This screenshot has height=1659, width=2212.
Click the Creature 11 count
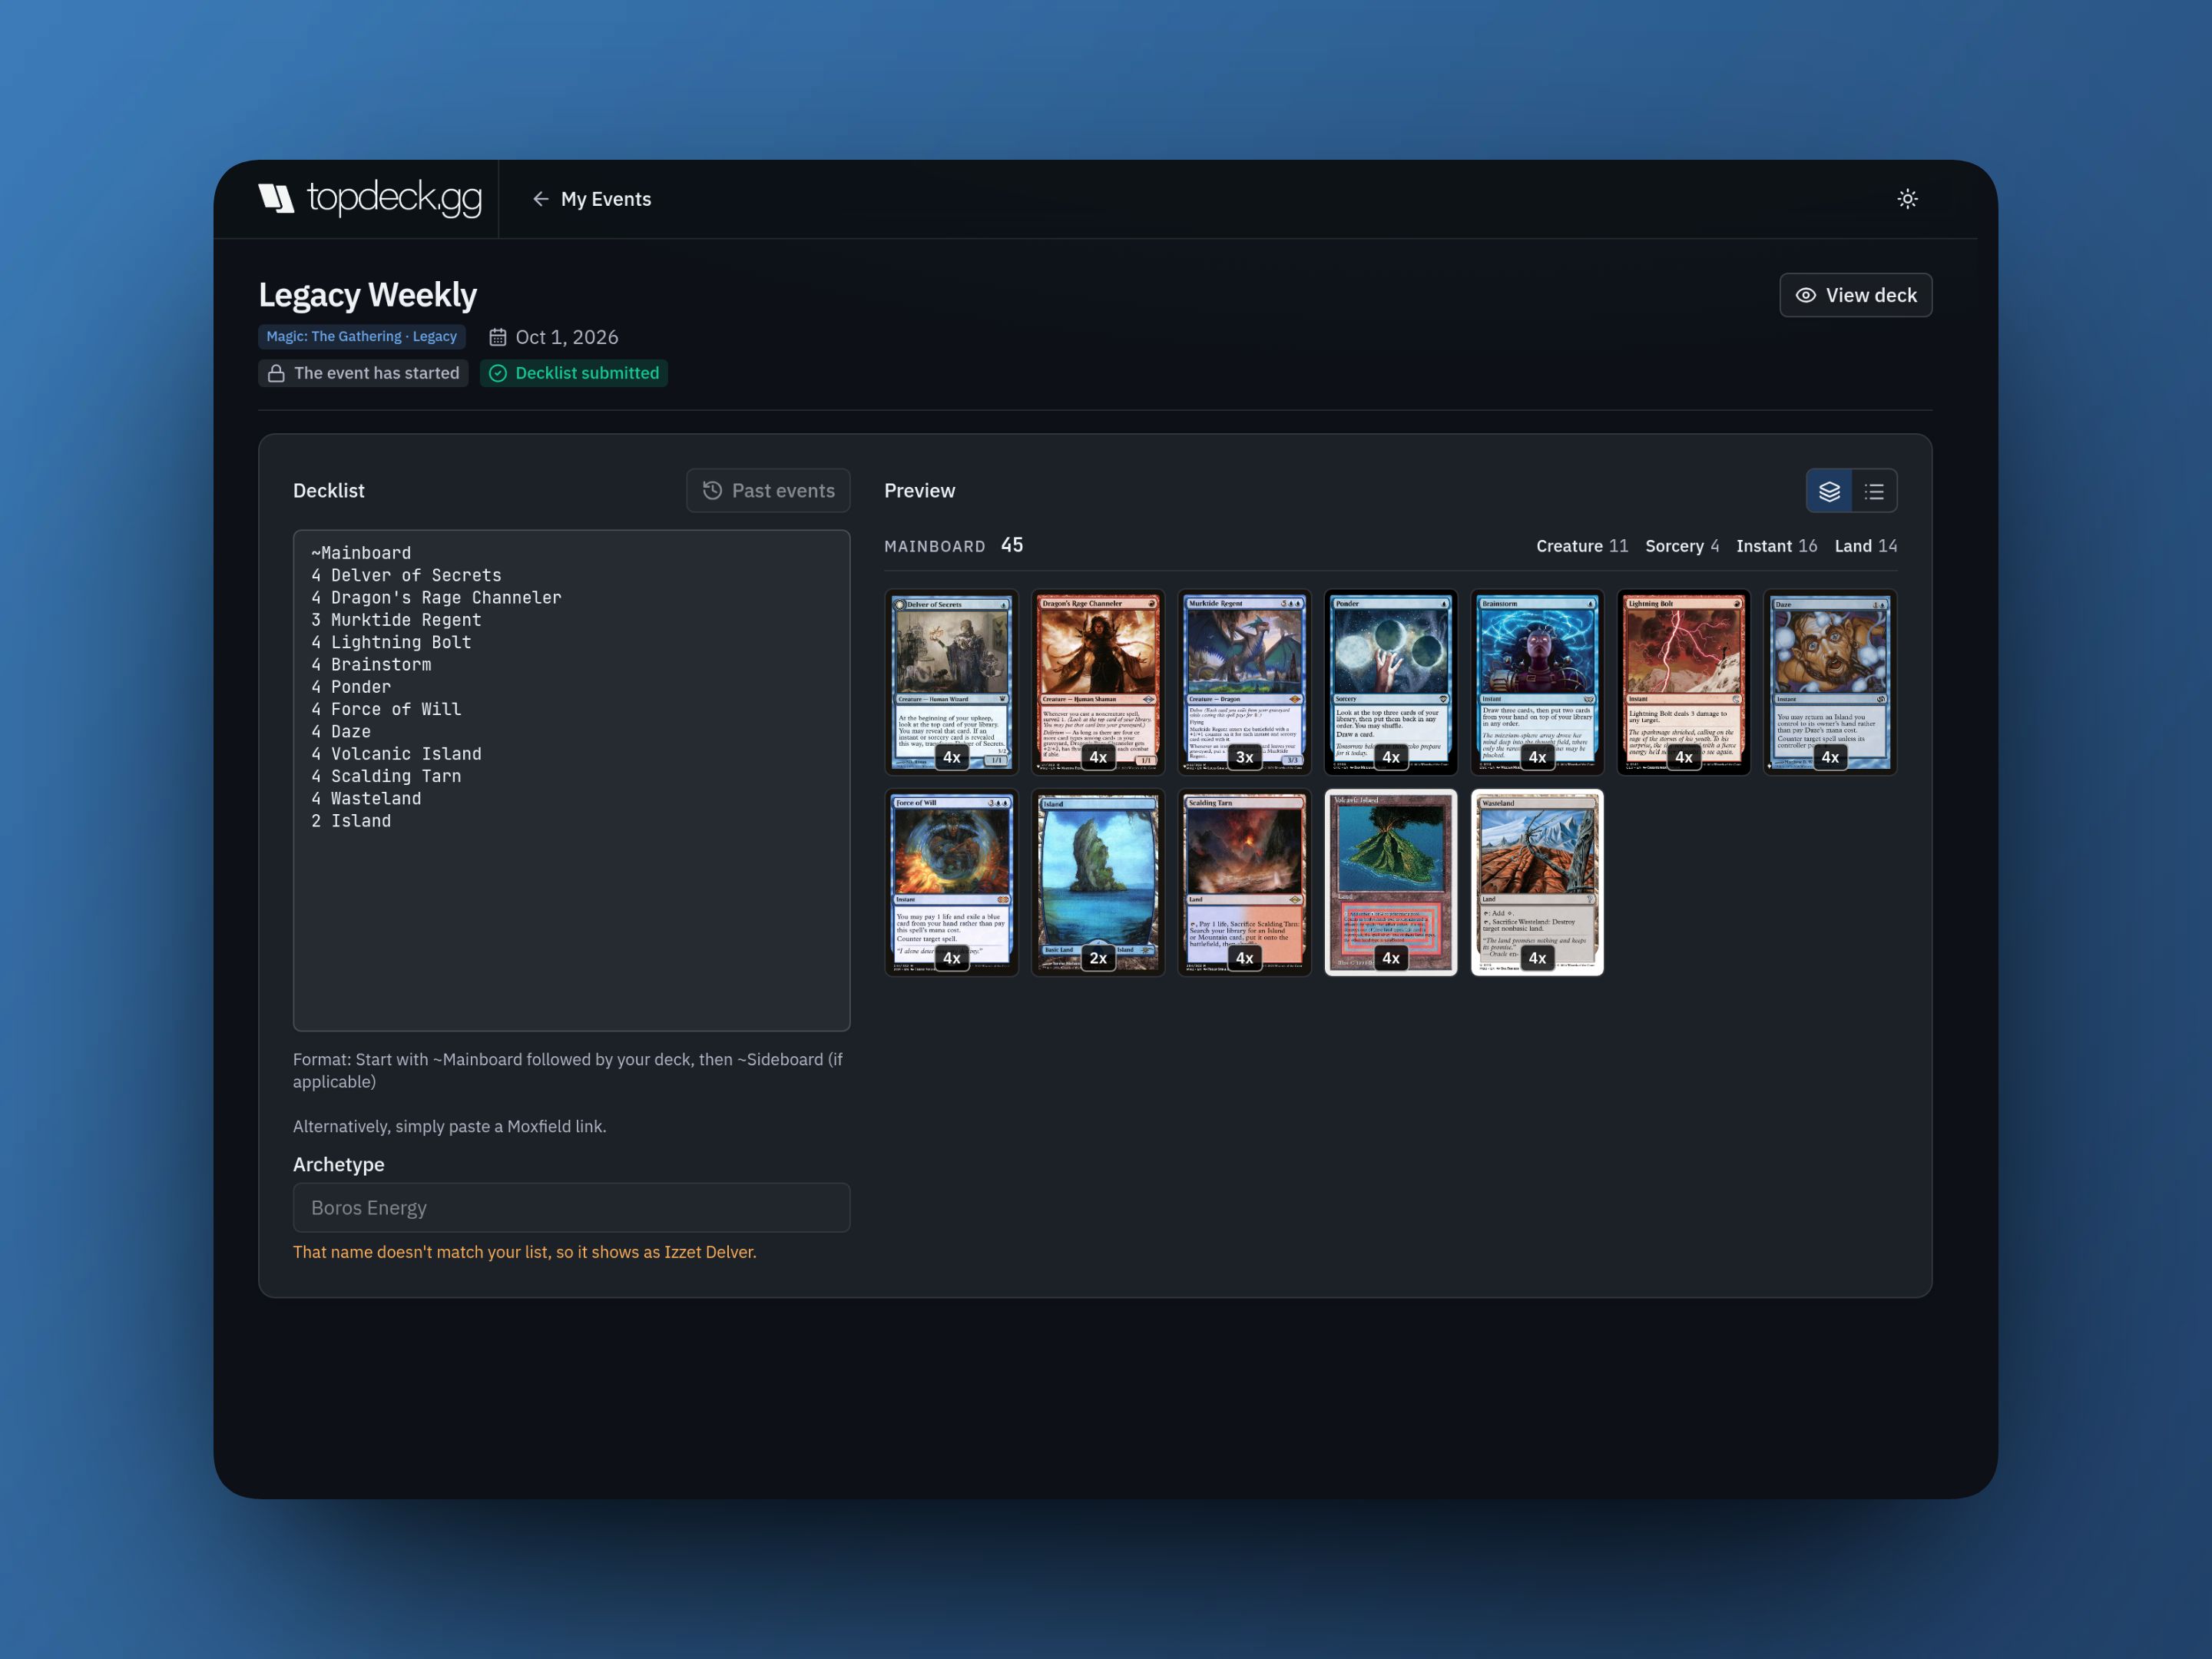click(x=1582, y=546)
